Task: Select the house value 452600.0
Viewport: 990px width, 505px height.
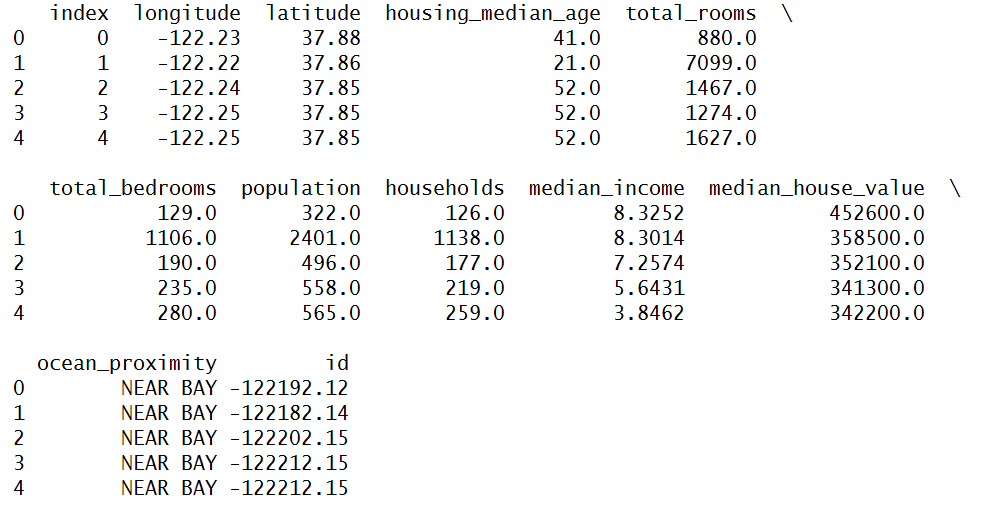Action: click(877, 213)
